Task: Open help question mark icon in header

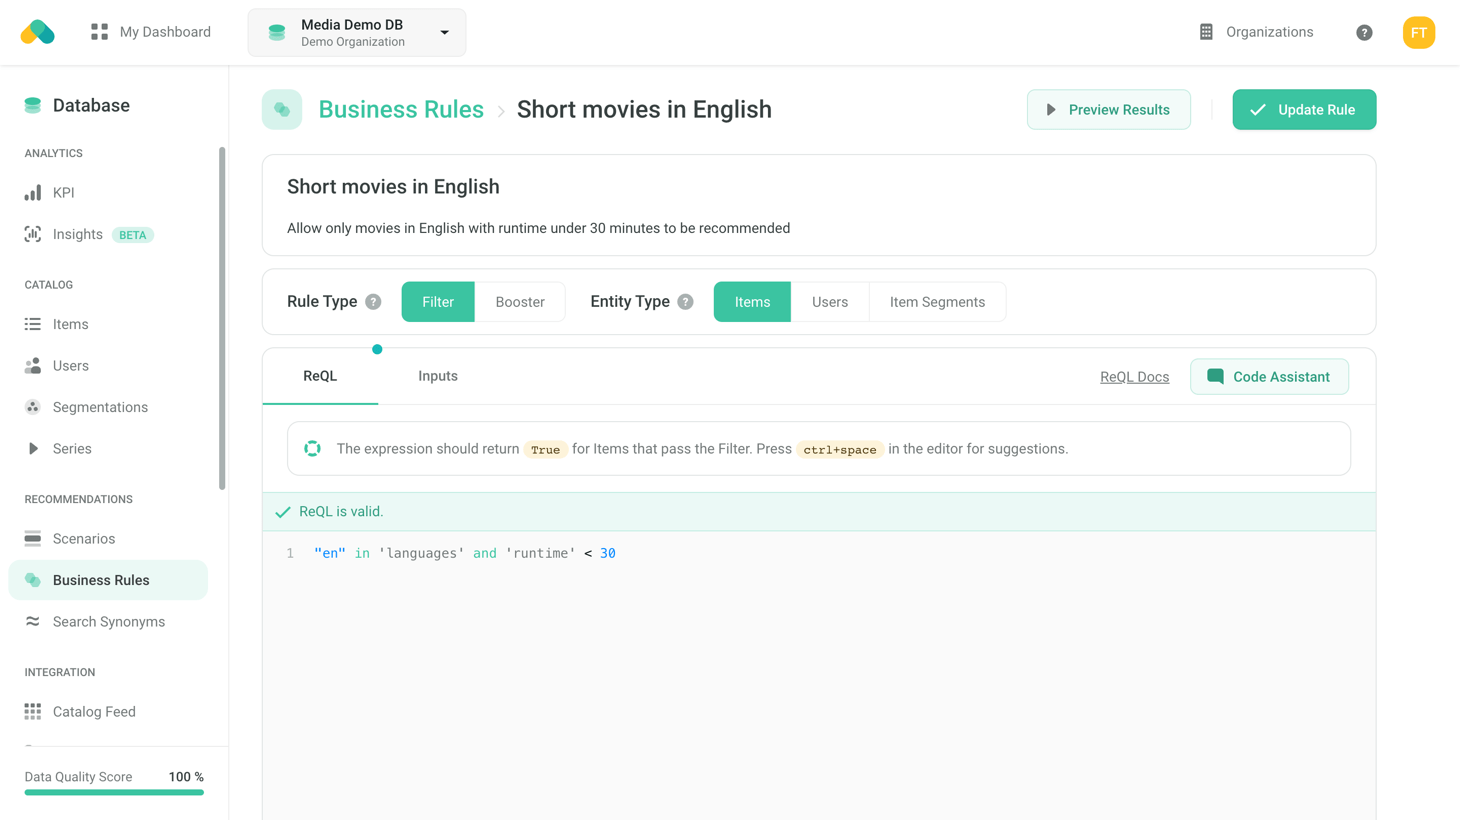Action: [1364, 33]
